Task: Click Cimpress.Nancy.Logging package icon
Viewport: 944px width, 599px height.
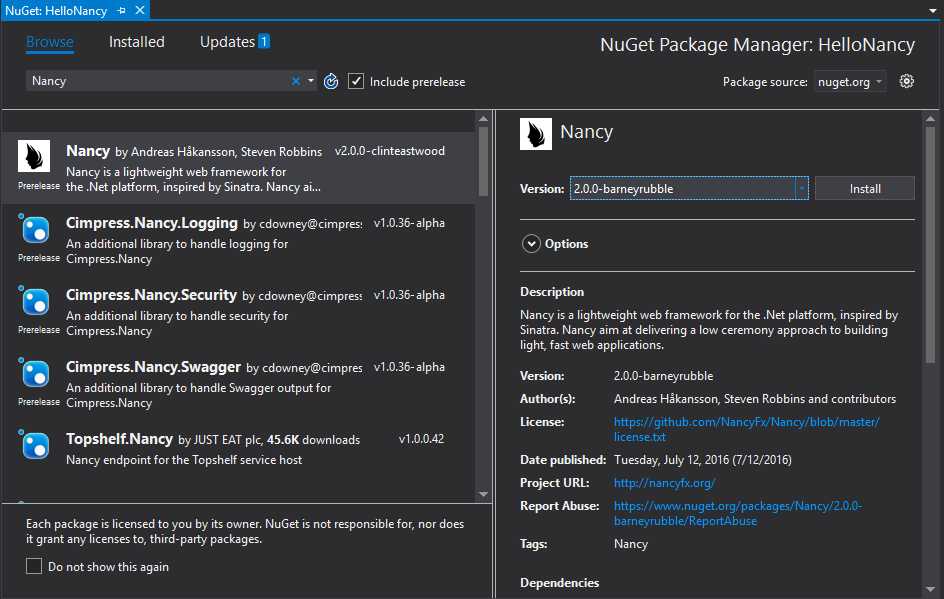Action: 35,229
